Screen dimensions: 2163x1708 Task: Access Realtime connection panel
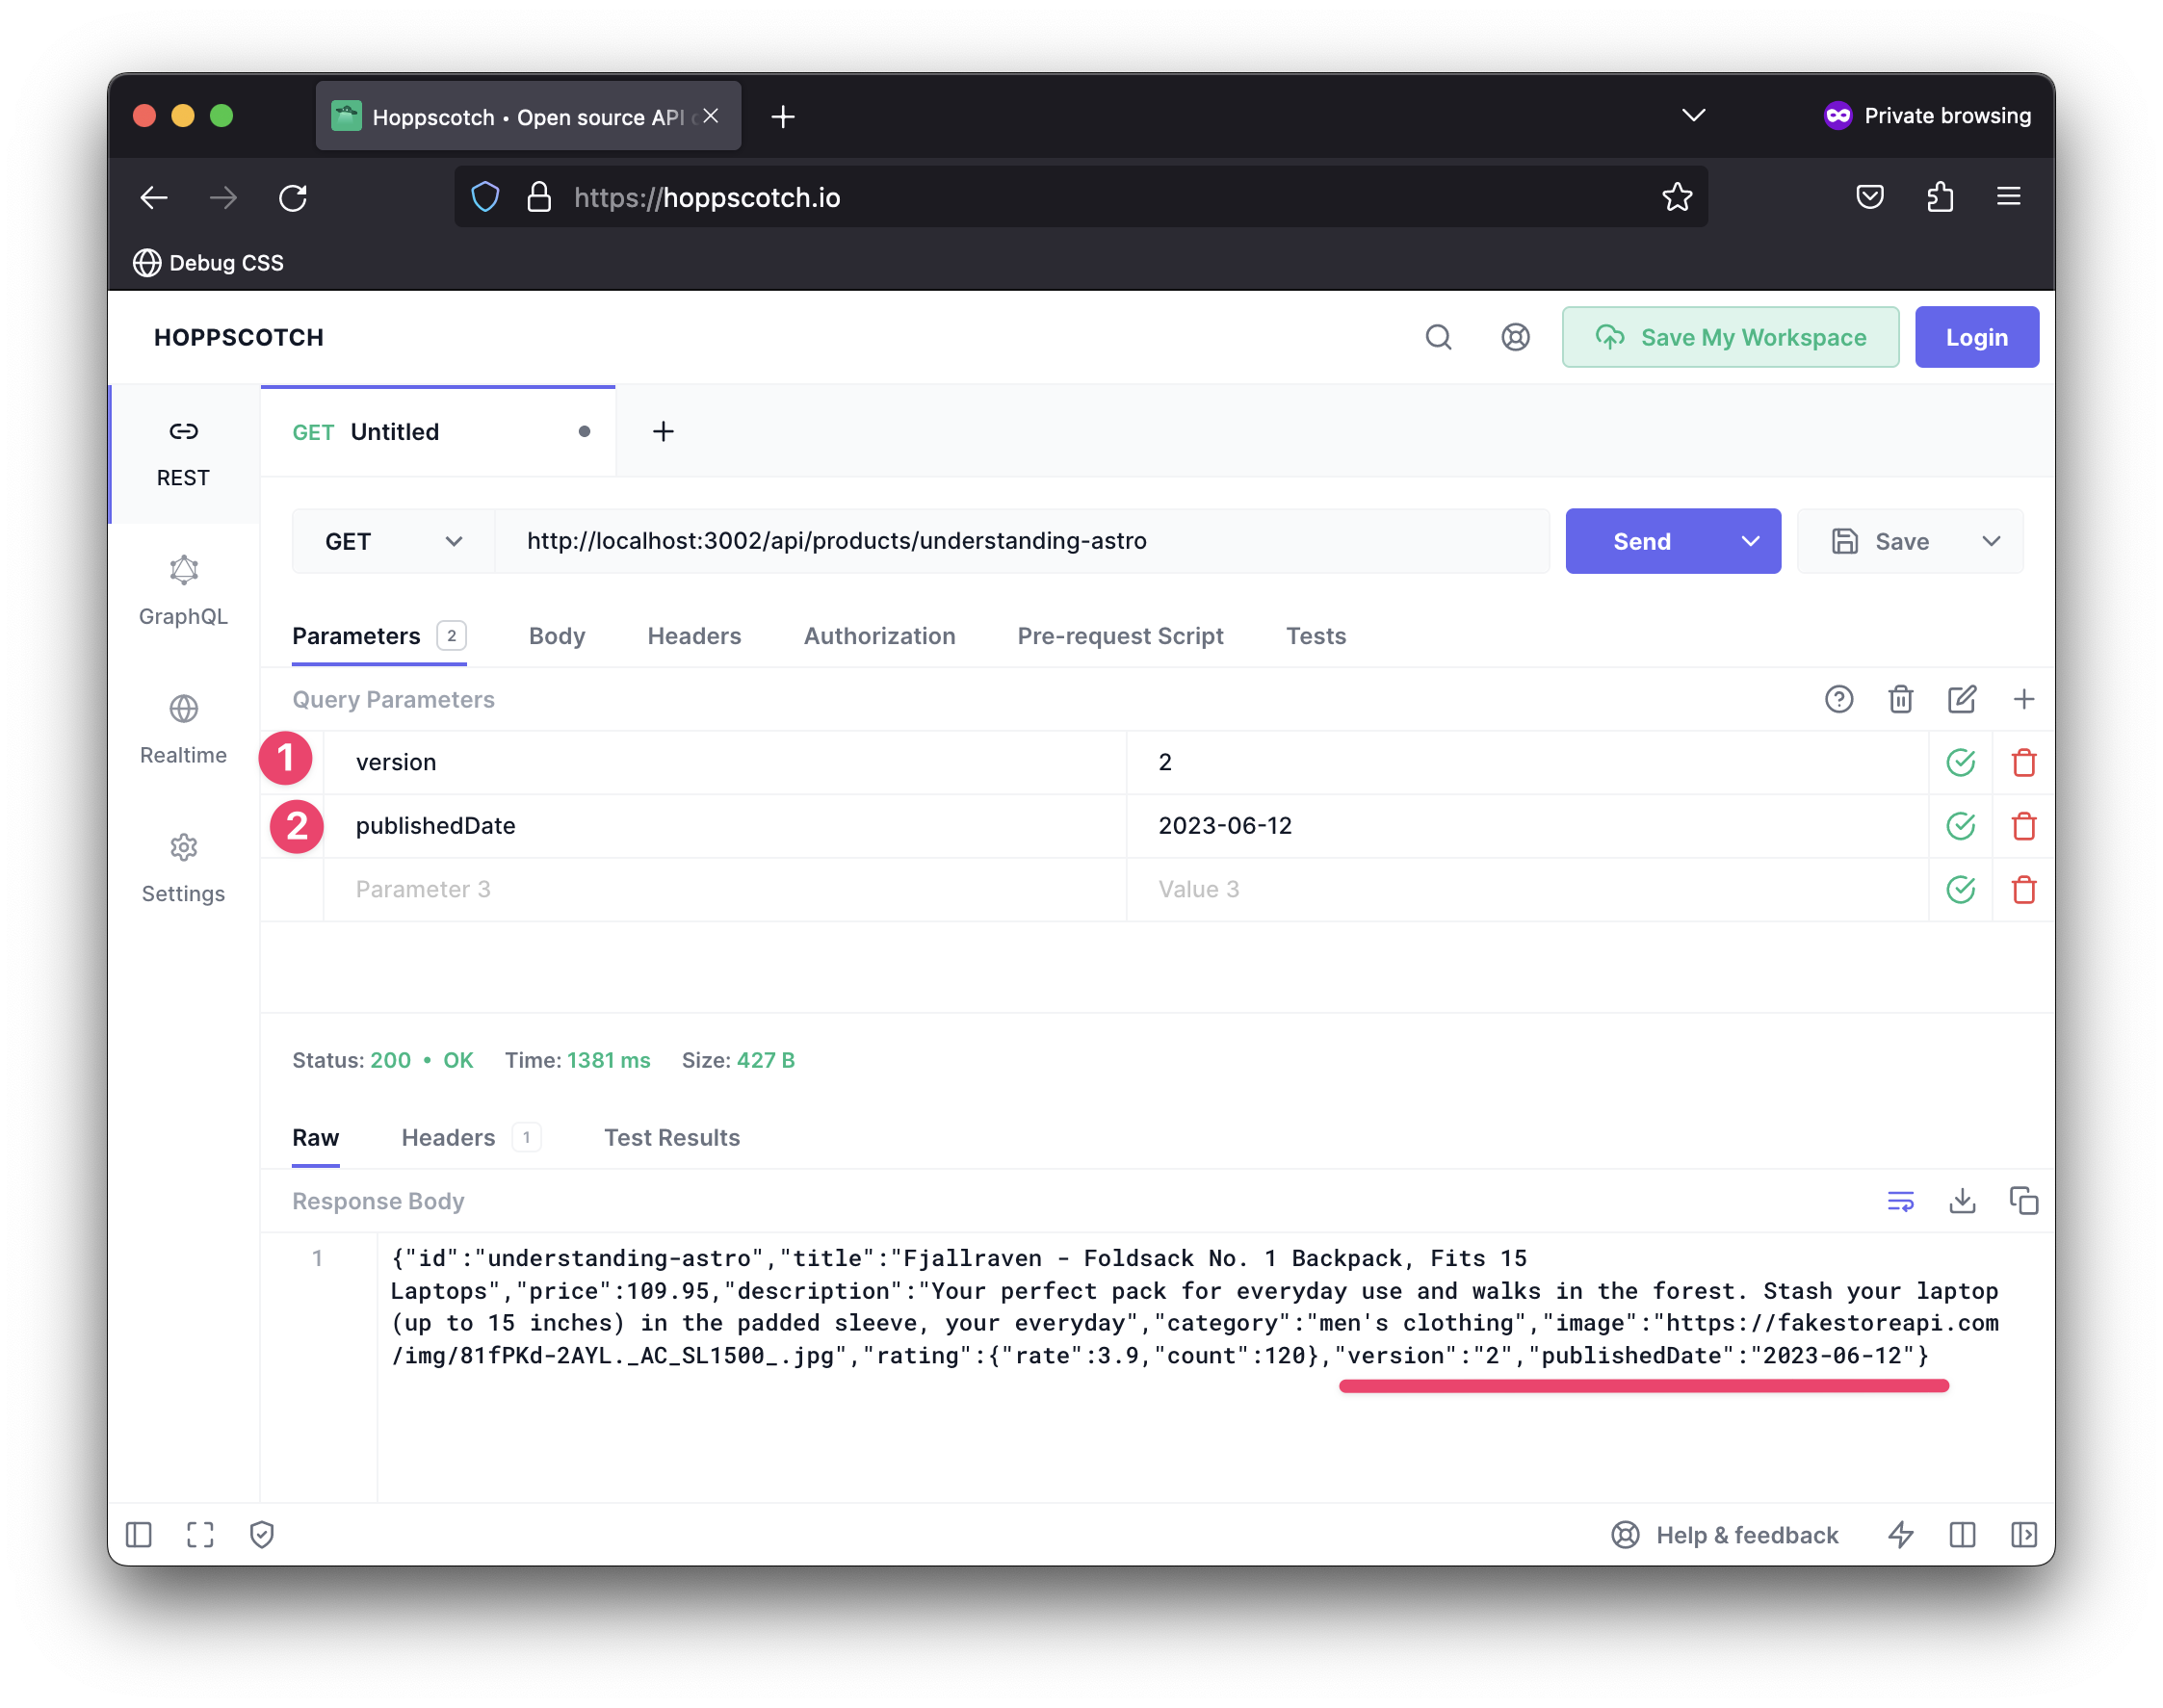183,730
